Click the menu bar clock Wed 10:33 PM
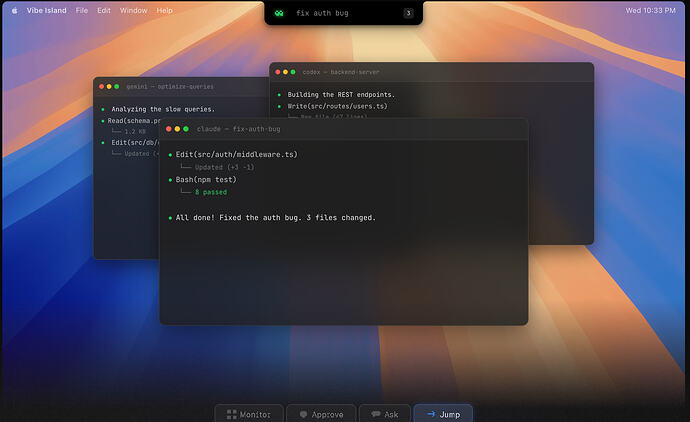This screenshot has height=422, width=690. point(650,11)
